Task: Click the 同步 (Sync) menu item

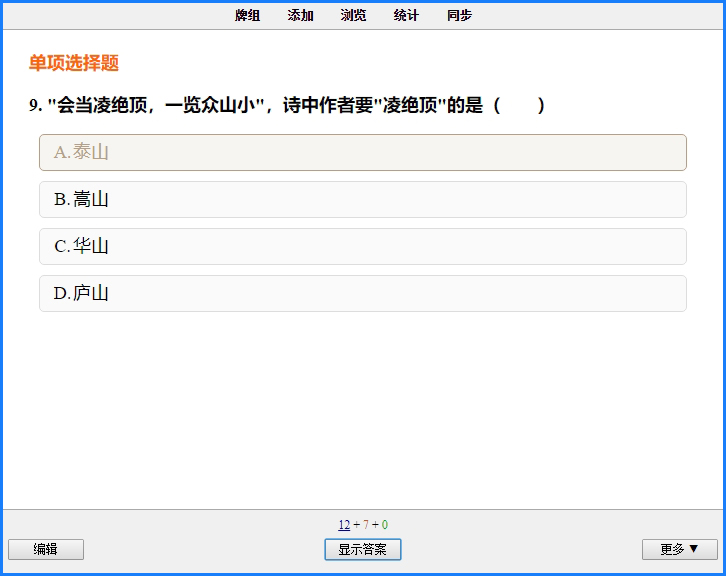Action: [x=459, y=15]
